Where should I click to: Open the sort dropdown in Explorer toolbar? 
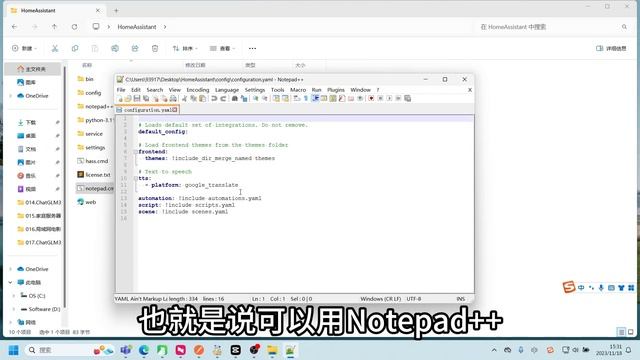pos(185,48)
